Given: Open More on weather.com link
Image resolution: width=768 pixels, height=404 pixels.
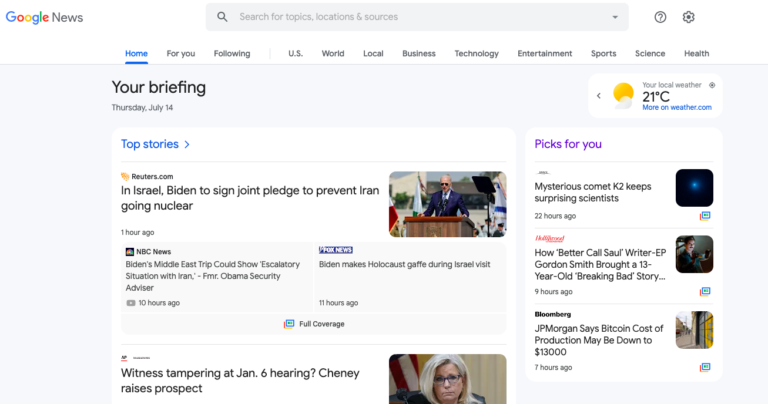Looking at the screenshot, I should point(677,107).
